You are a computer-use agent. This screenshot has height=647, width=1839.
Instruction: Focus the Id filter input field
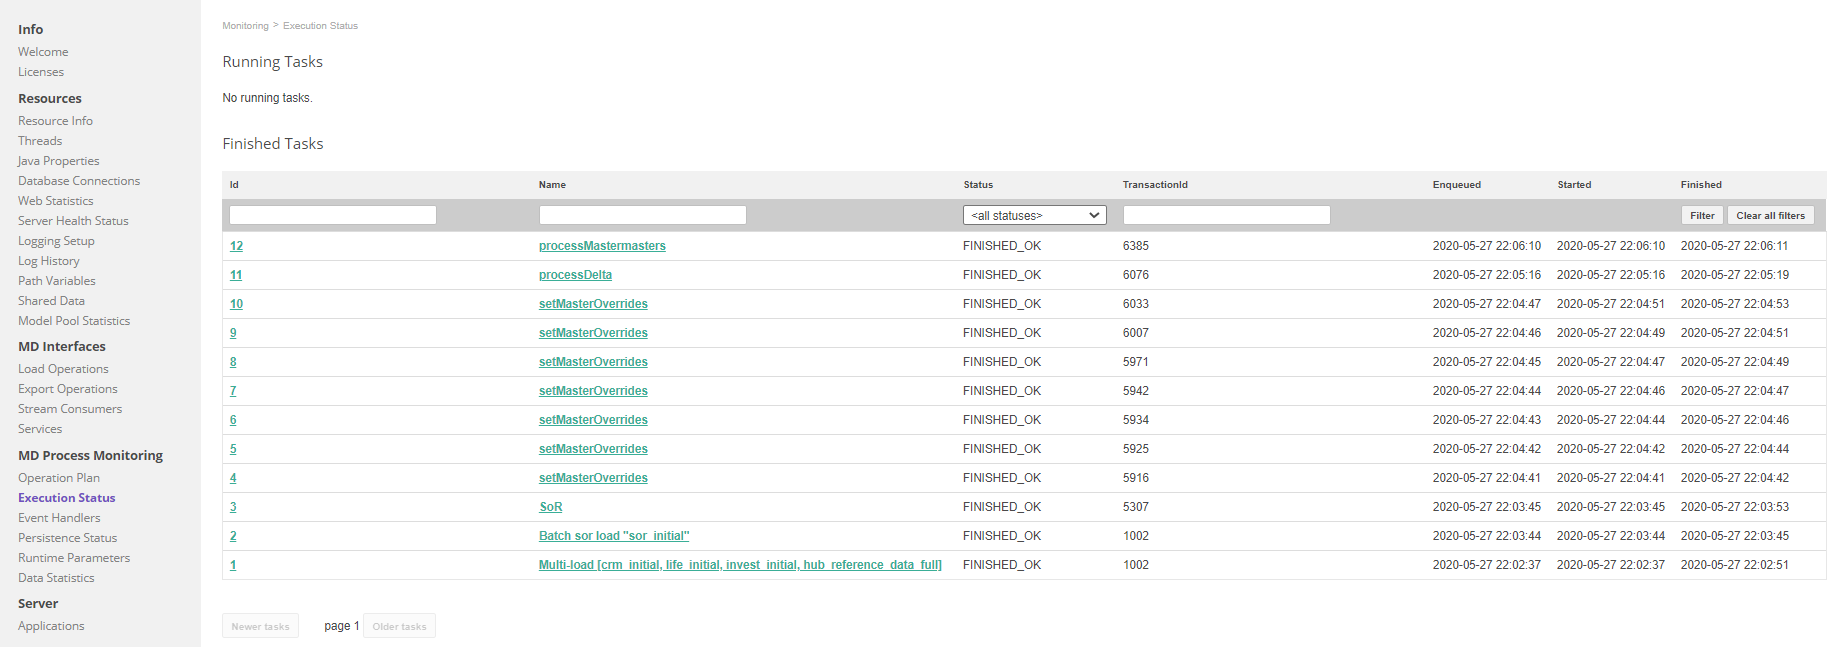tap(332, 215)
